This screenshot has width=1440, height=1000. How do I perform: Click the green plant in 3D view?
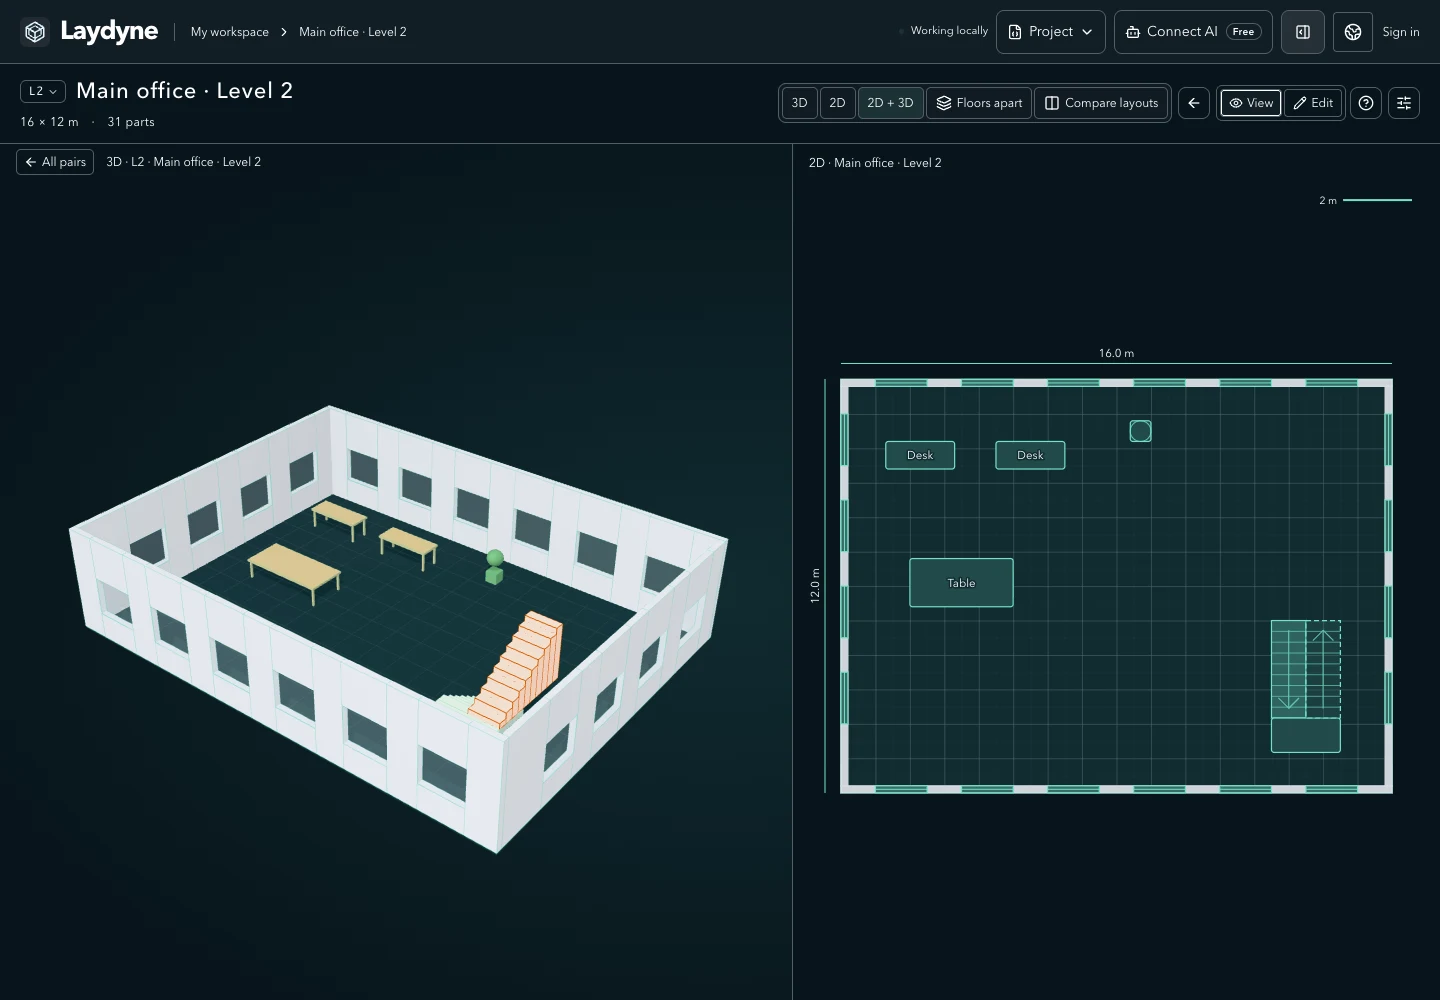click(494, 566)
